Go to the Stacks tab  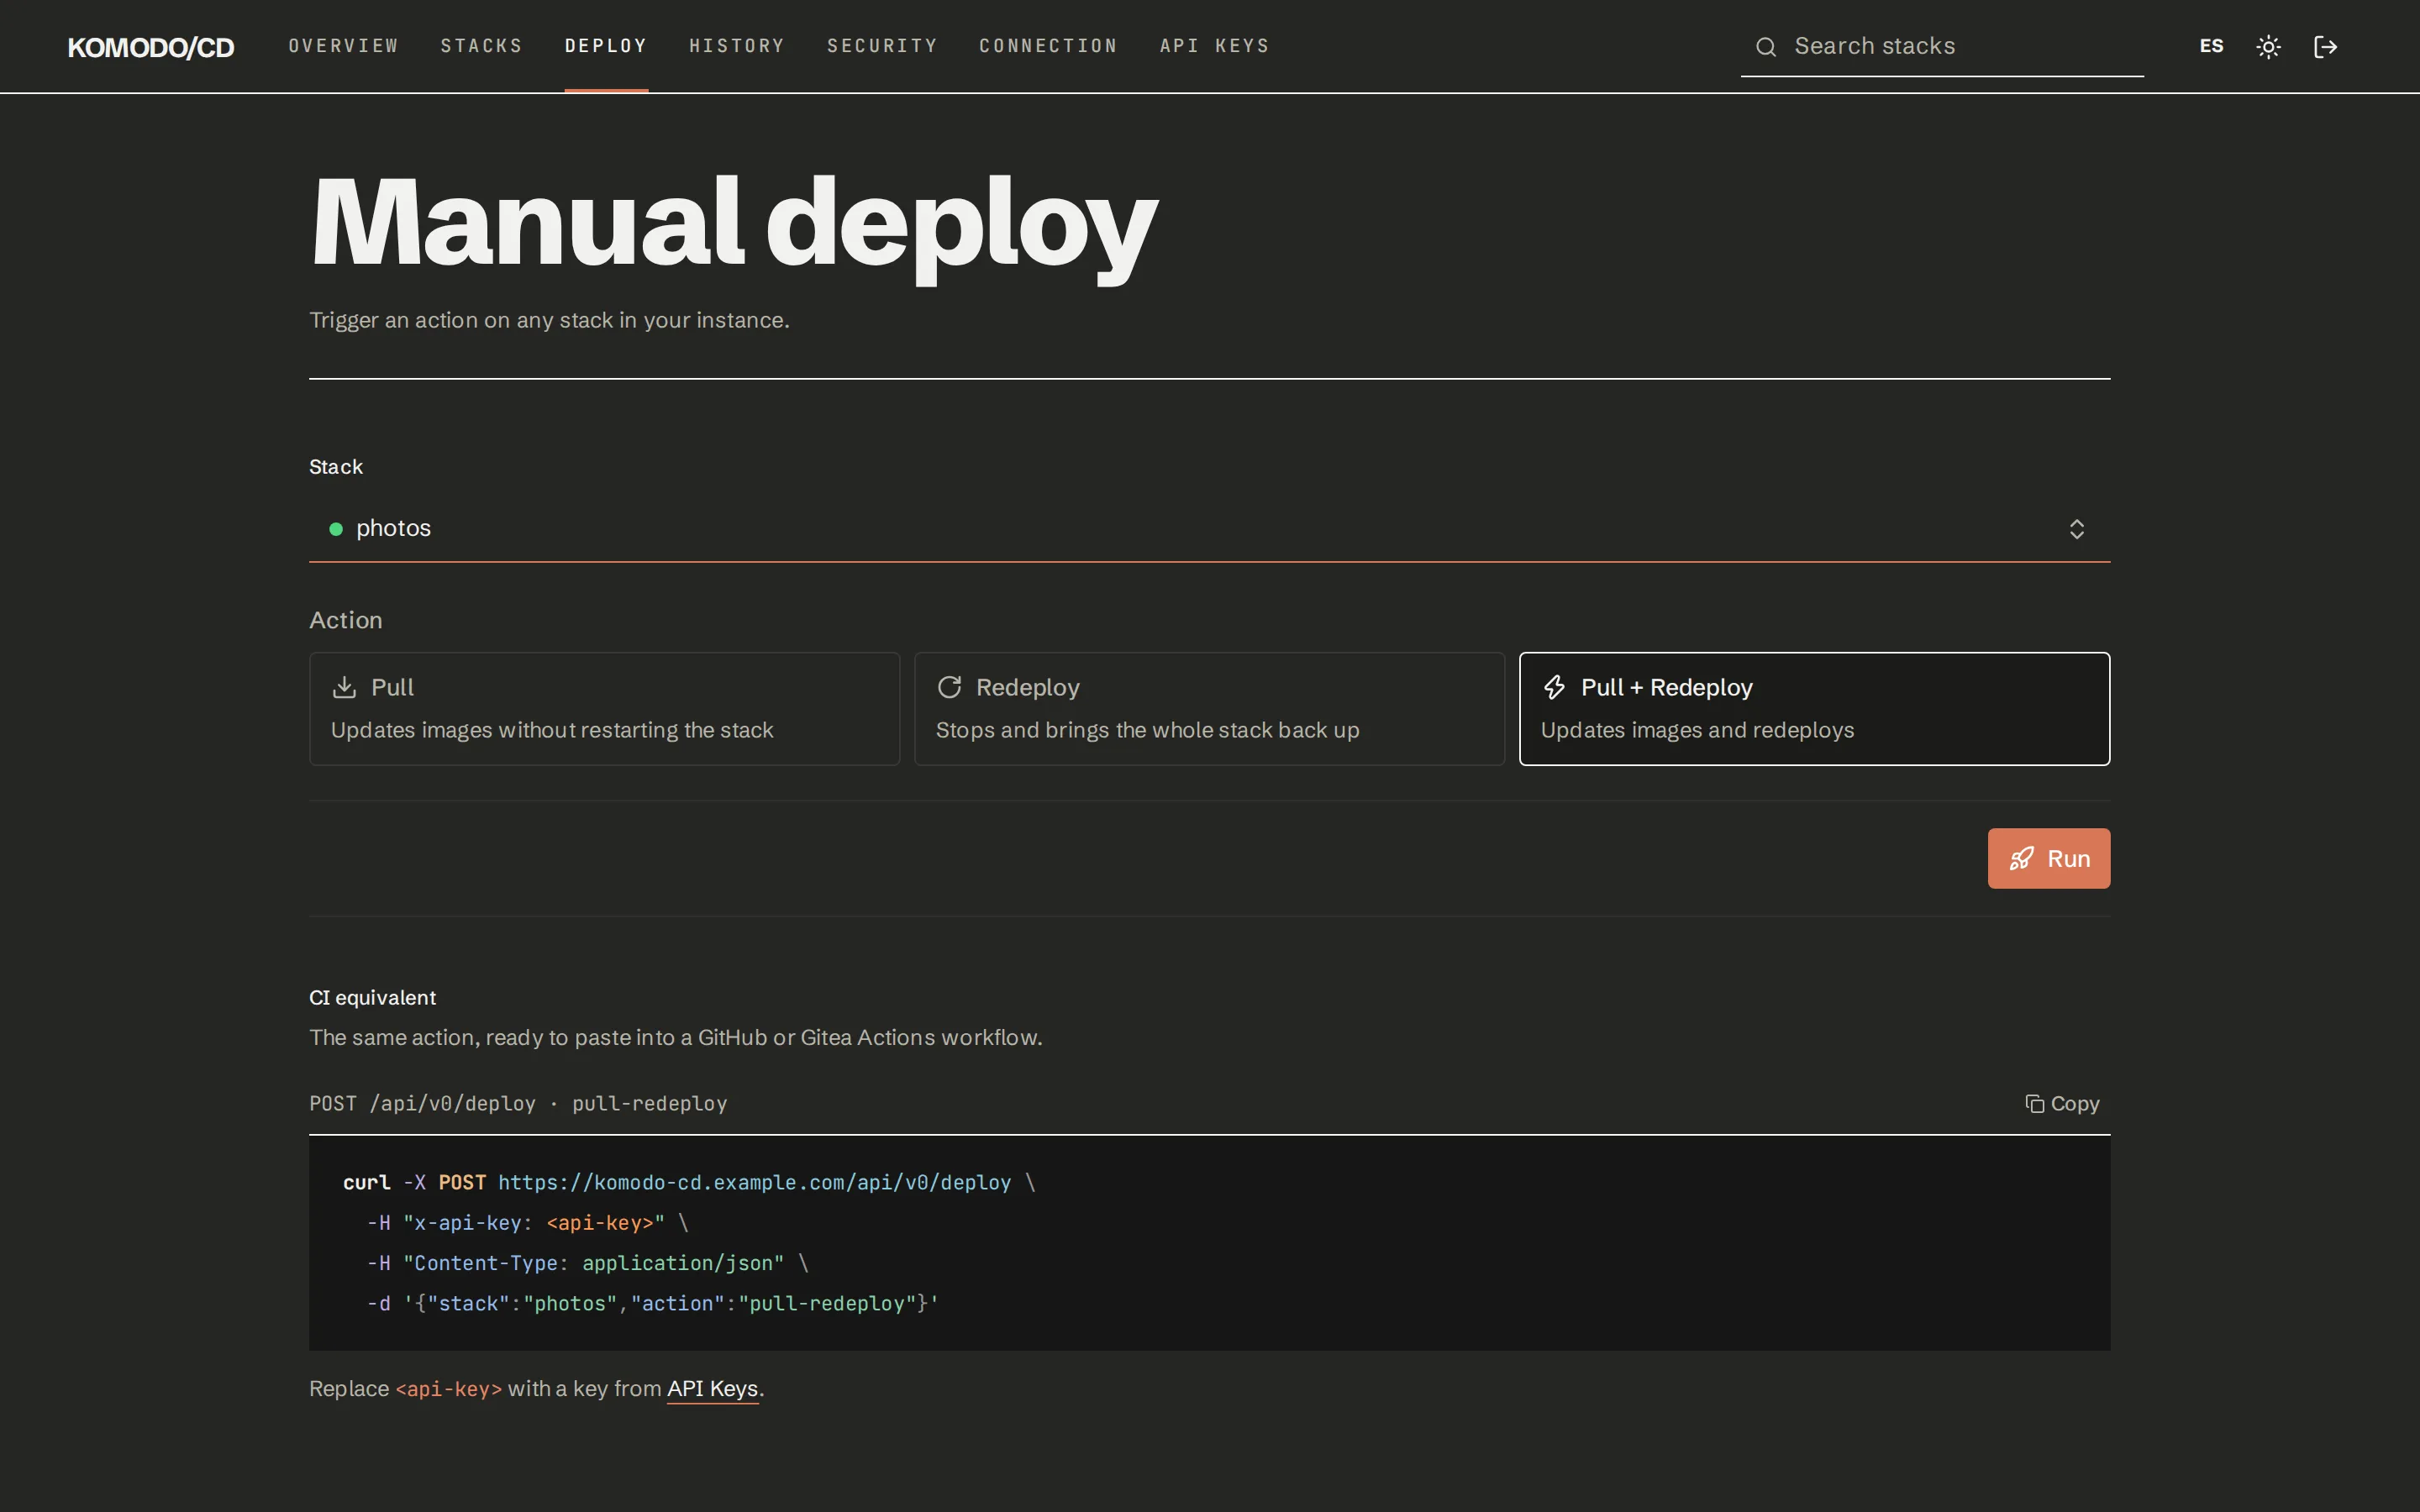click(481, 46)
